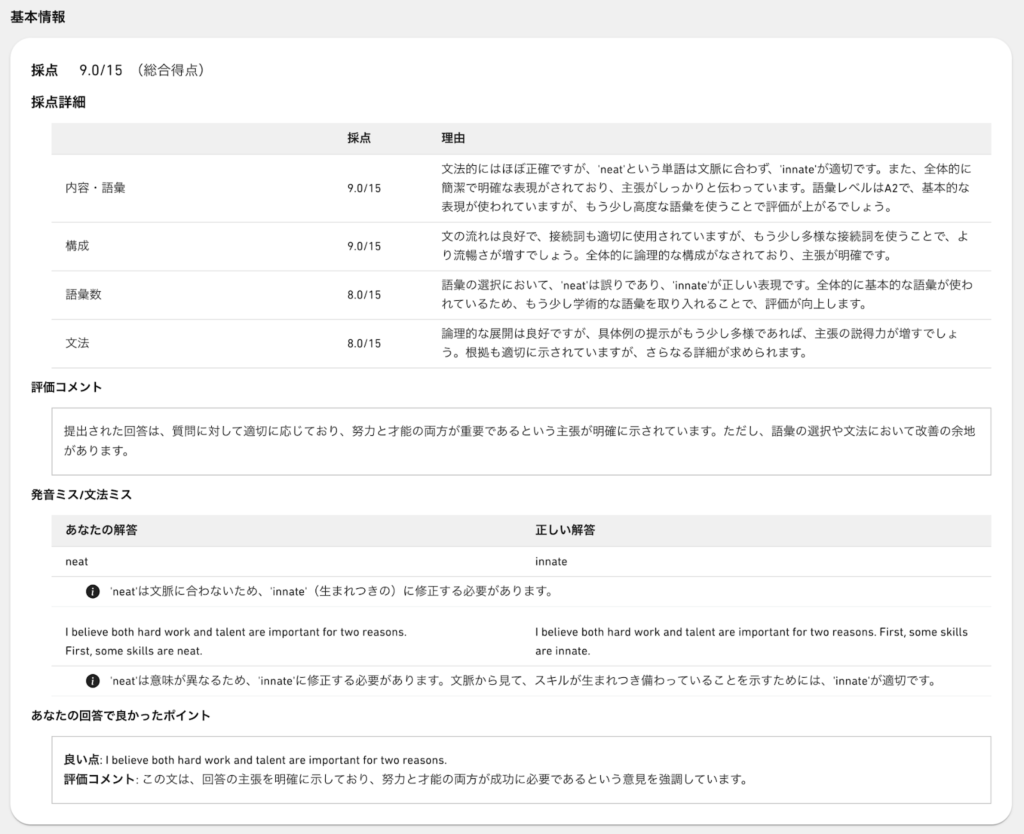Click the '文法' row label in table
The width and height of the screenshot is (1024, 834).
click(77, 343)
